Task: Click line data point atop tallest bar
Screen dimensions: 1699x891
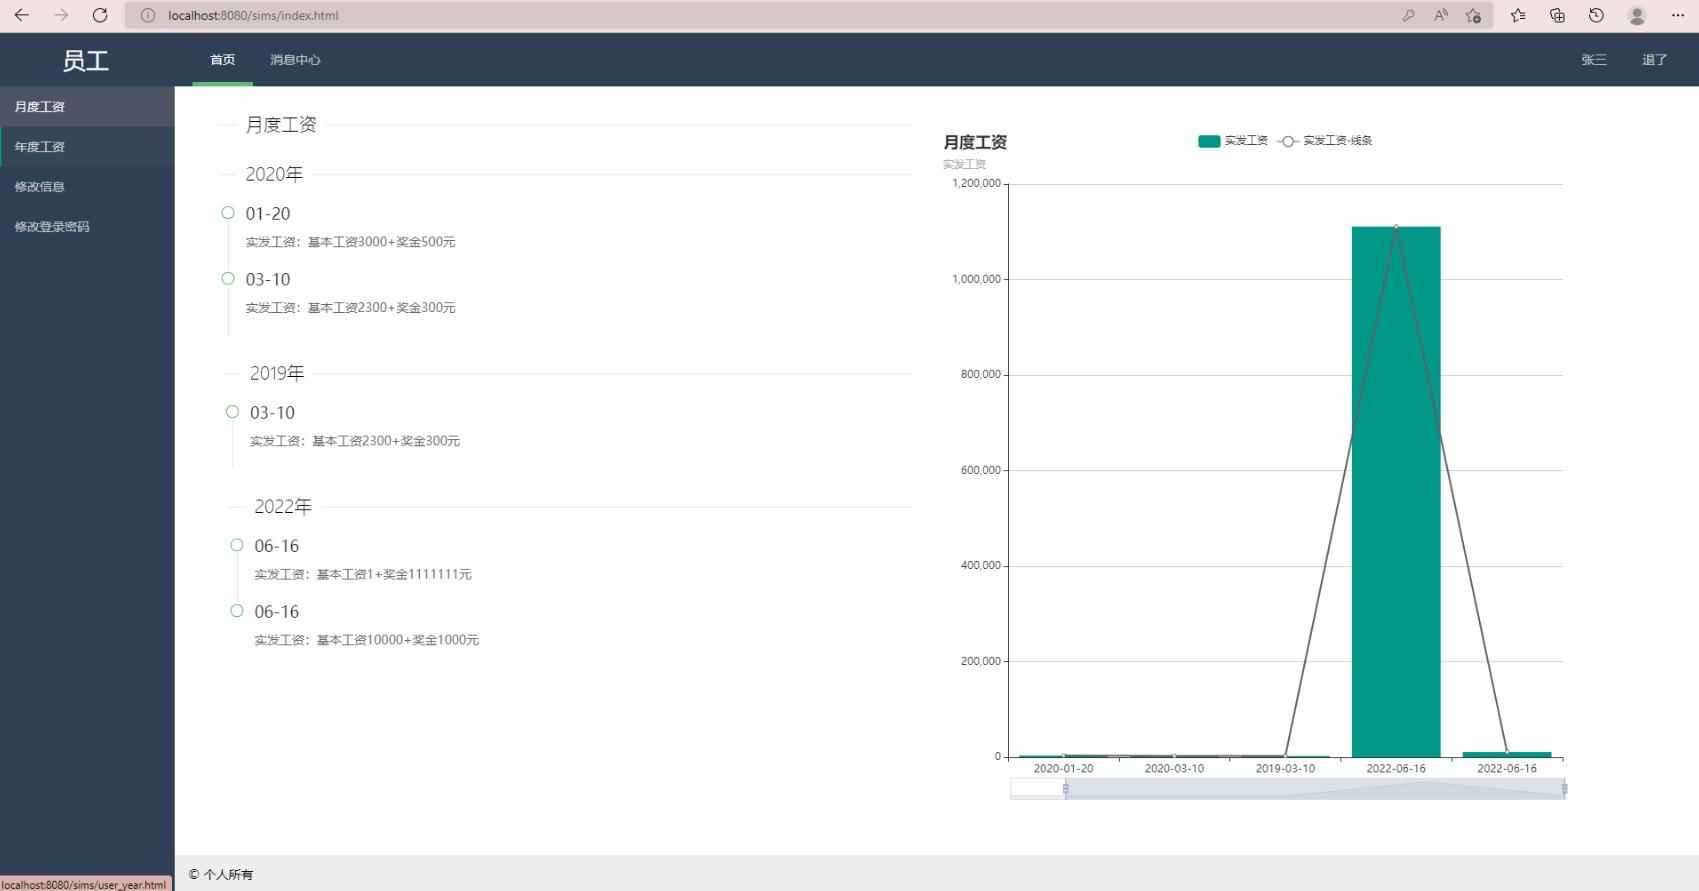Action: 1396,227
